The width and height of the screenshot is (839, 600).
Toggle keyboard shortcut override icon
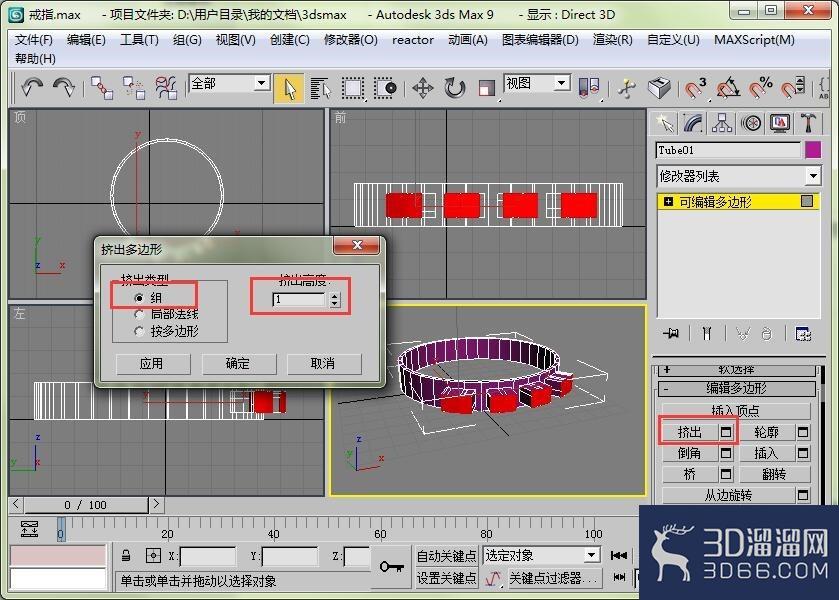click(x=659, y=88)
